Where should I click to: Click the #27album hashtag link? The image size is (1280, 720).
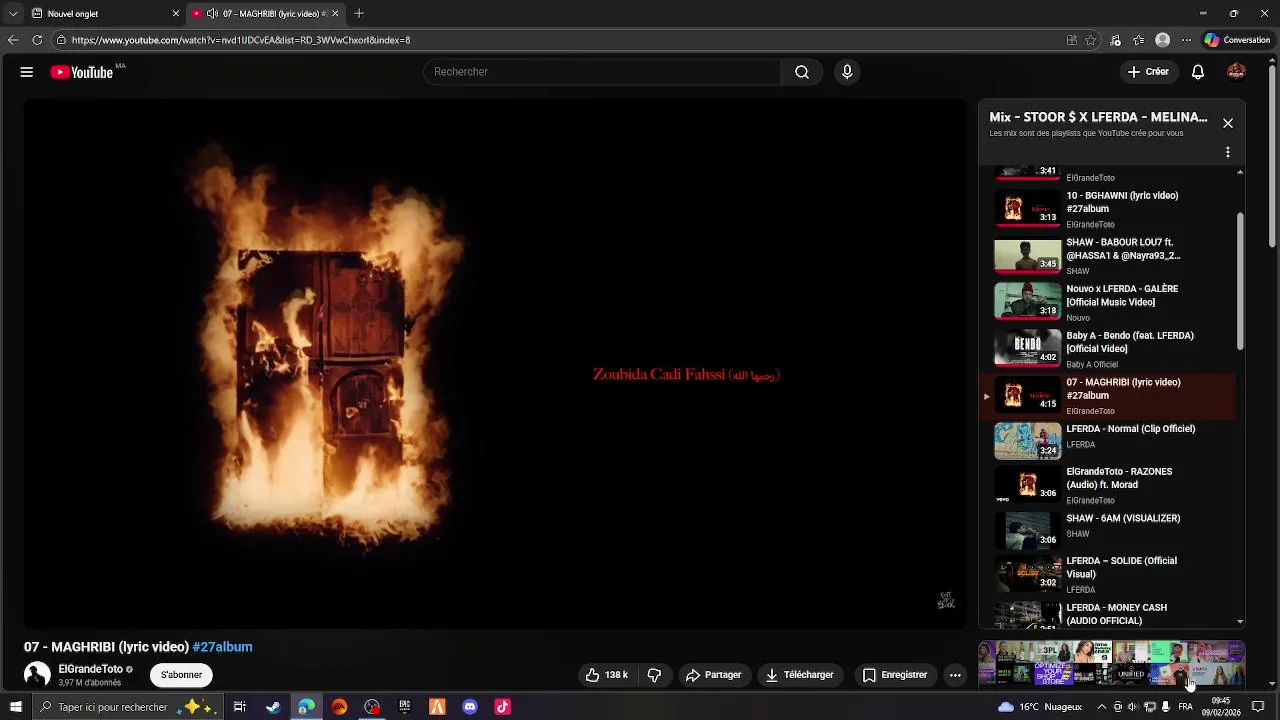tap(222, 647)
